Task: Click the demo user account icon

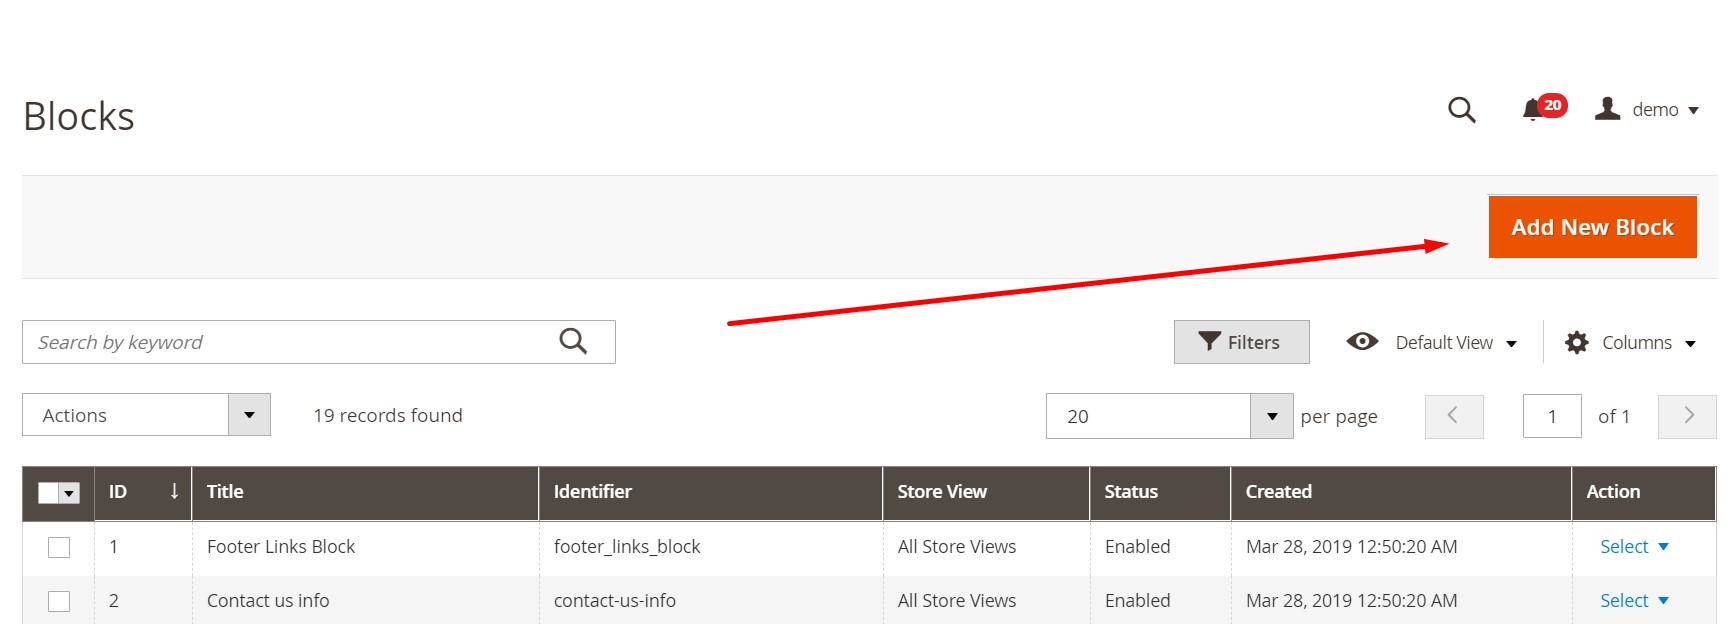Action: point(1607,109)
